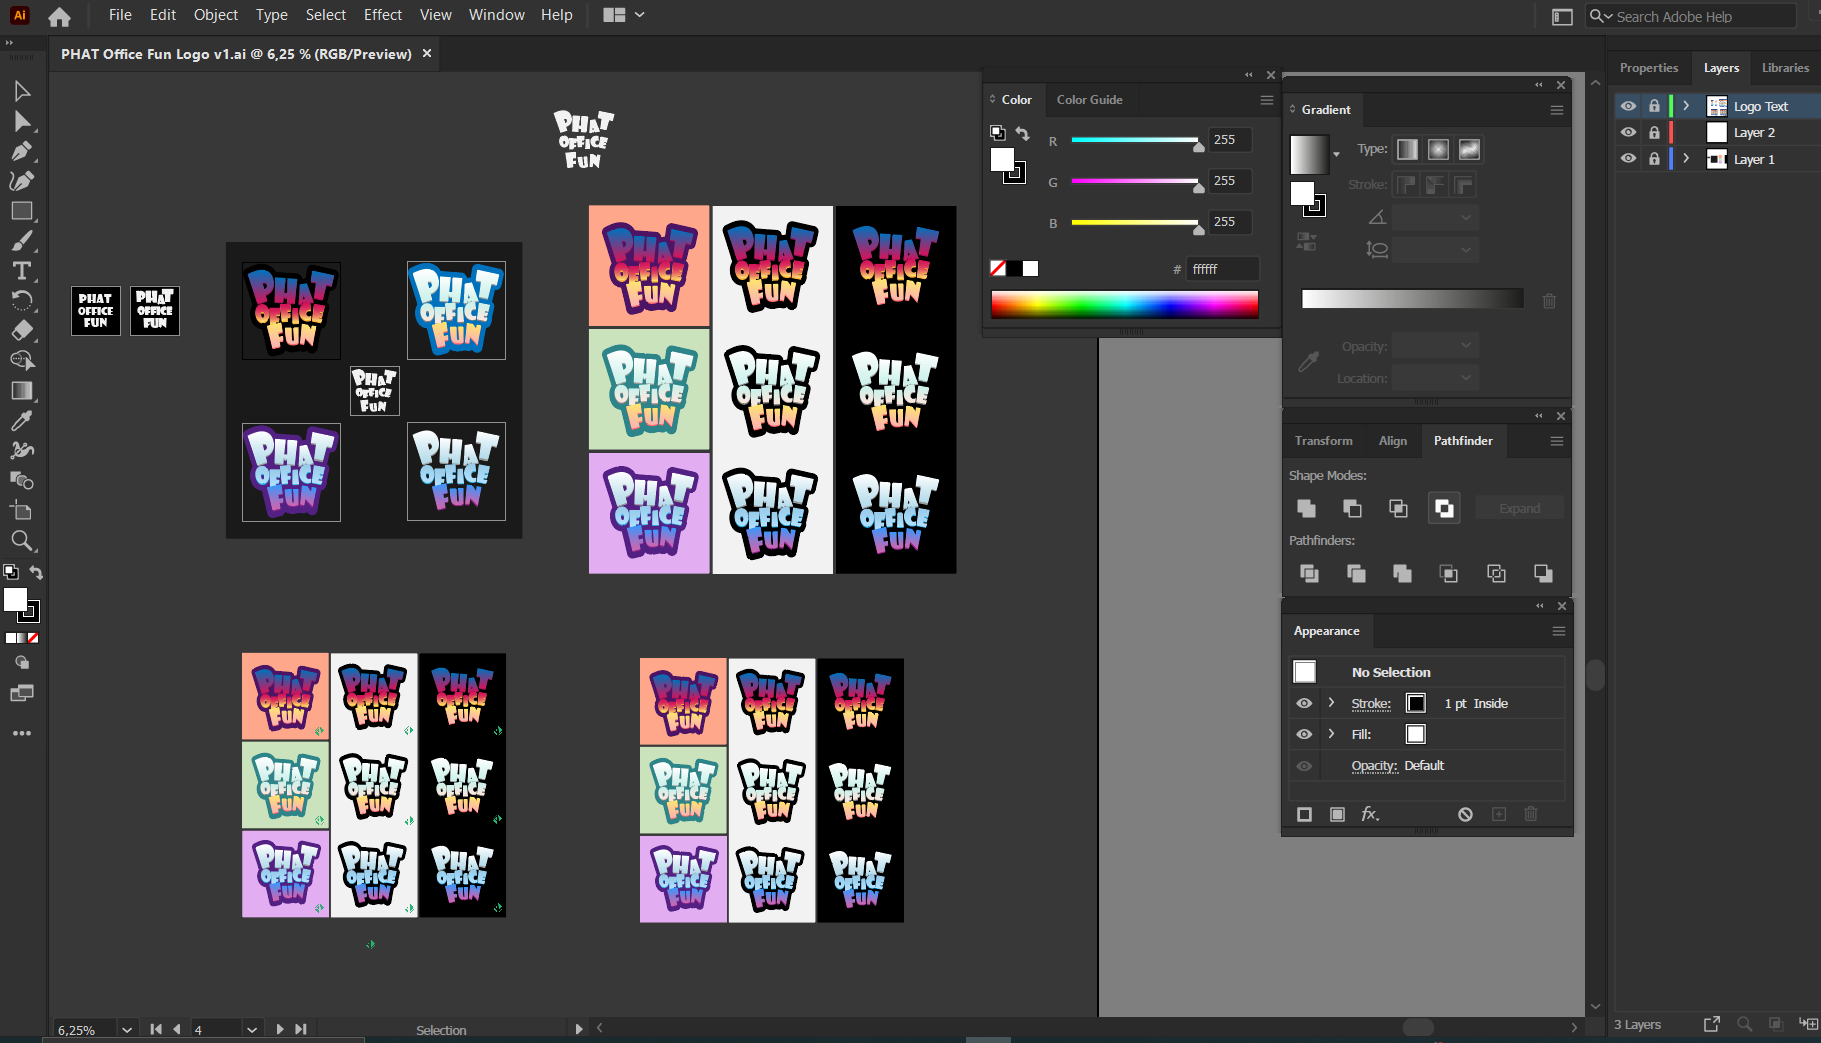Choose Radial gradient type icon
This screenshot has width=1821, height=1043.
pyautogui.click(x=1438, y=149)
